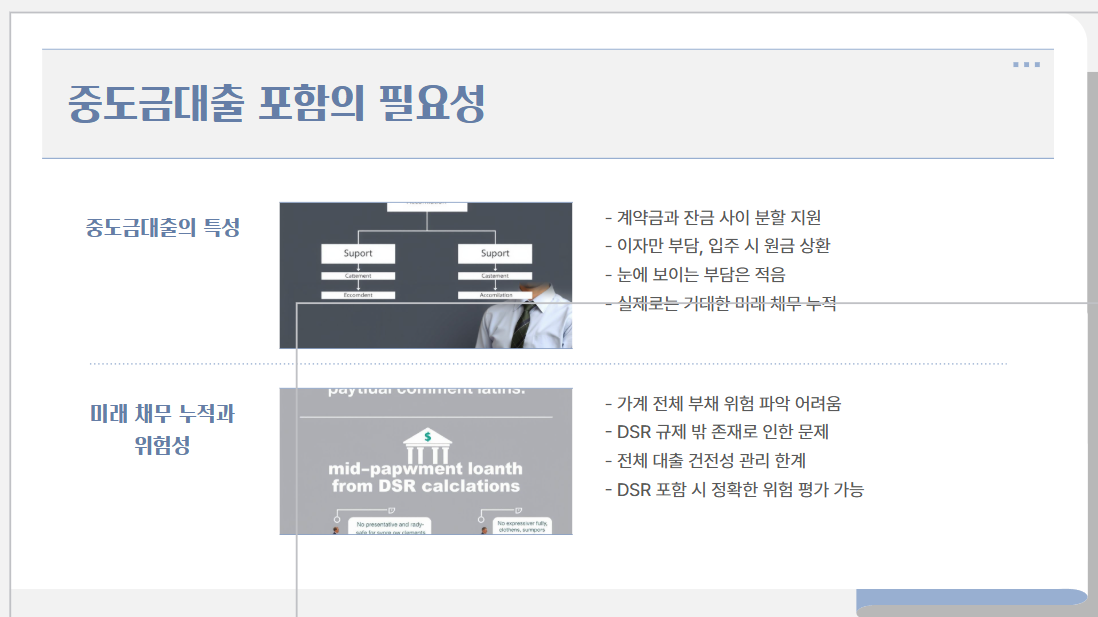Click bullet 계약금과 잔금 사이 분할 지원
Image resolution: width=1098 pixels, height=617 pixels.
713,218
